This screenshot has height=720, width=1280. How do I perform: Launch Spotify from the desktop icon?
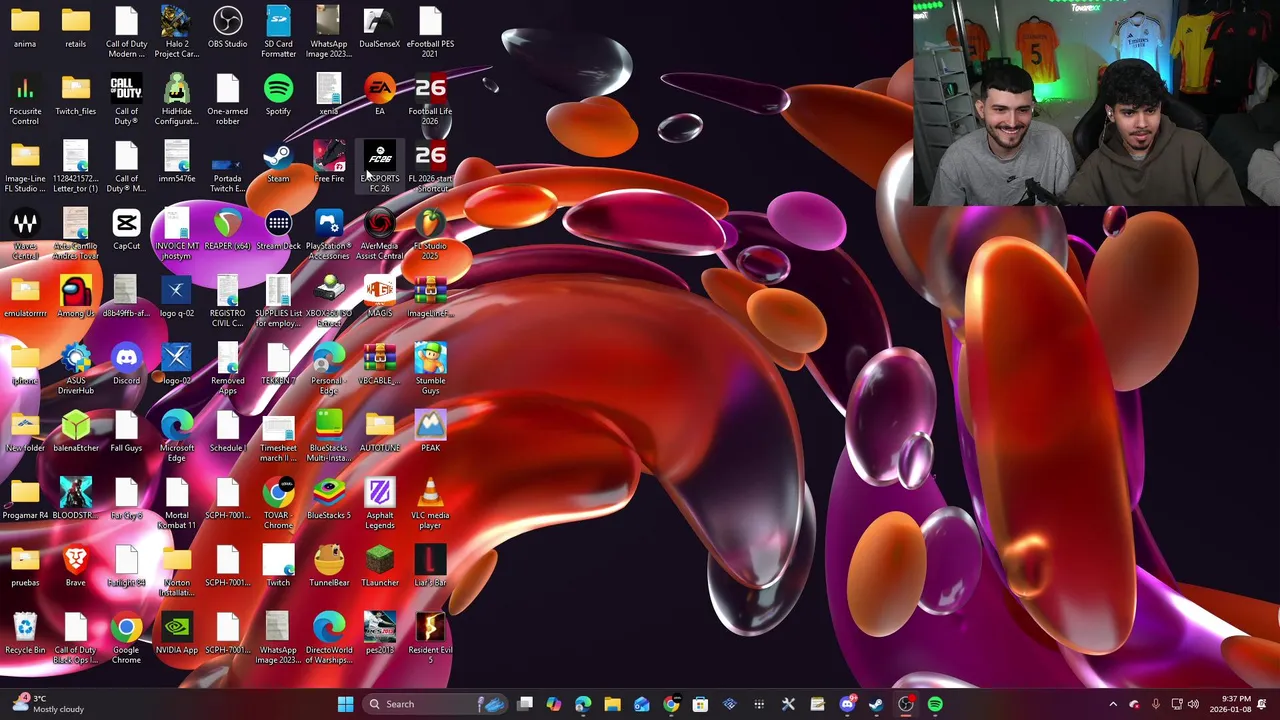[278, 96]
